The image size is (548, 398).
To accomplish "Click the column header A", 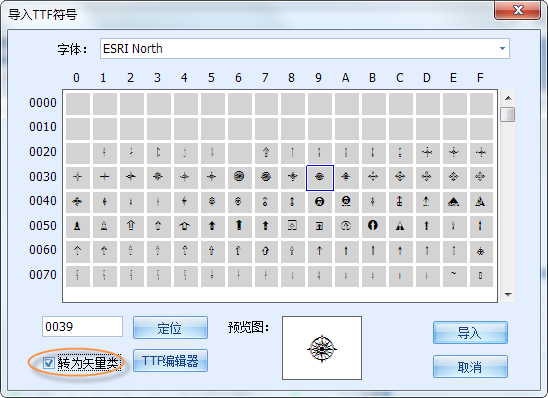I will coord(346,78).
